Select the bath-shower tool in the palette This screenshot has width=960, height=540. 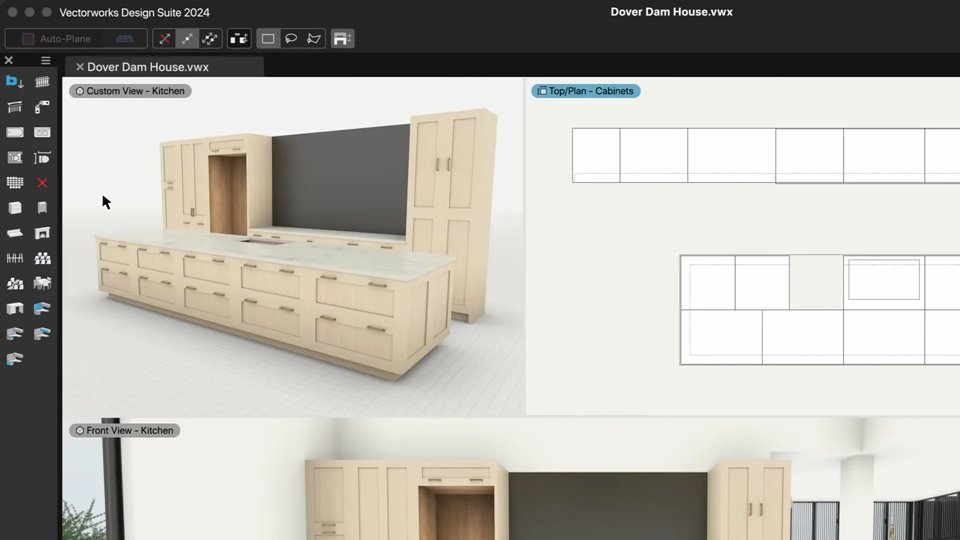[15, 107]
